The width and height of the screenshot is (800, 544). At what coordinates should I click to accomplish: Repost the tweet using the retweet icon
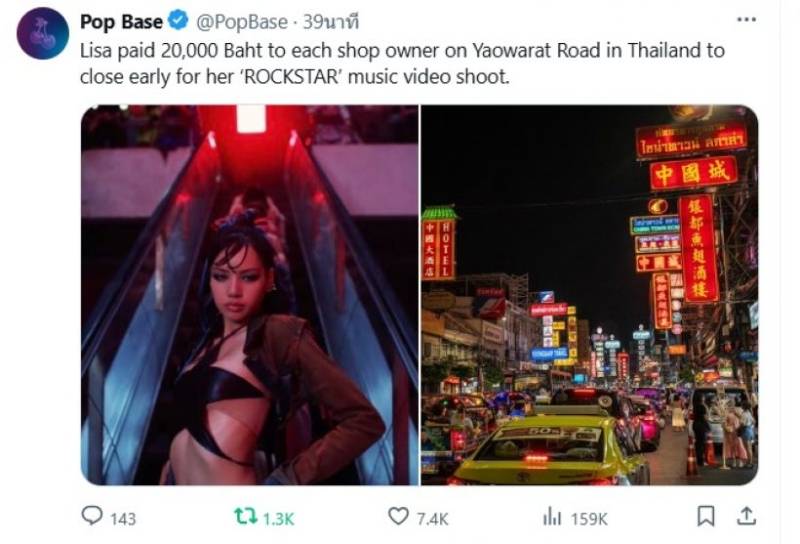(x=245, y=516)
